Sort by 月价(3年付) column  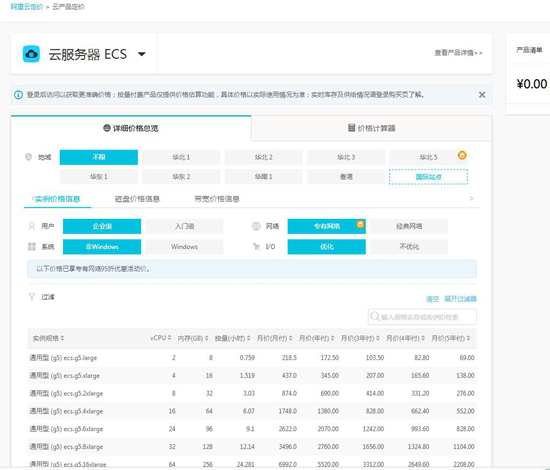pos(360,338)
